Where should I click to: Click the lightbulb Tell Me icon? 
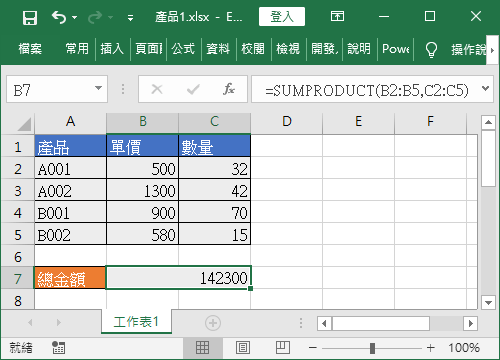tap(431, 50)
